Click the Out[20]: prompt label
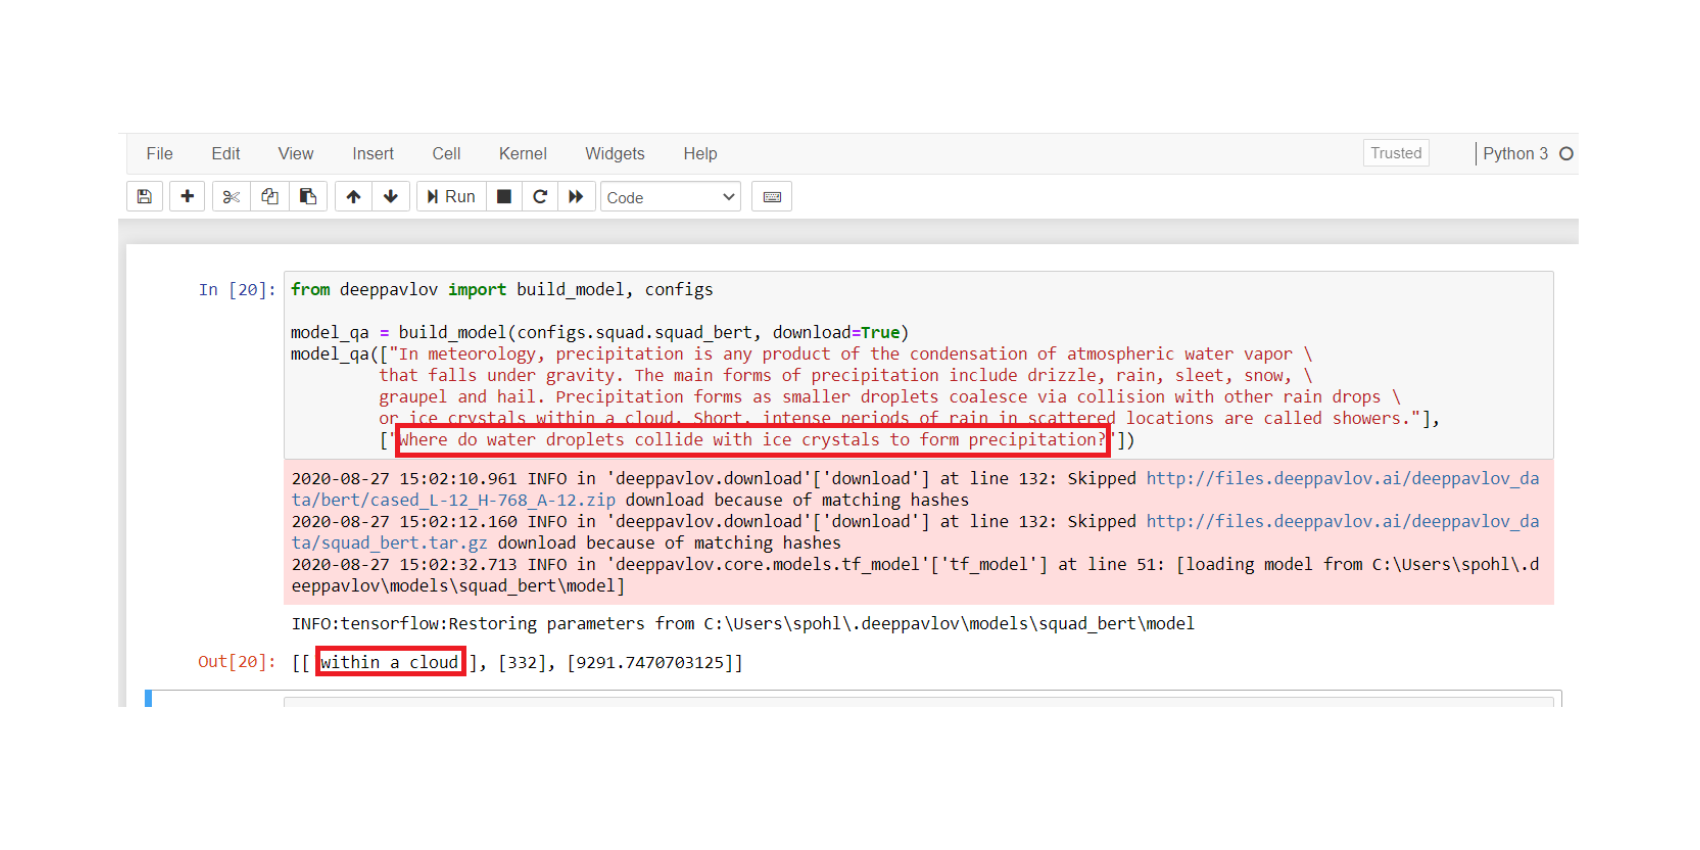Image resolution: width=1700 pixels, height=850 pixels. 236,662
